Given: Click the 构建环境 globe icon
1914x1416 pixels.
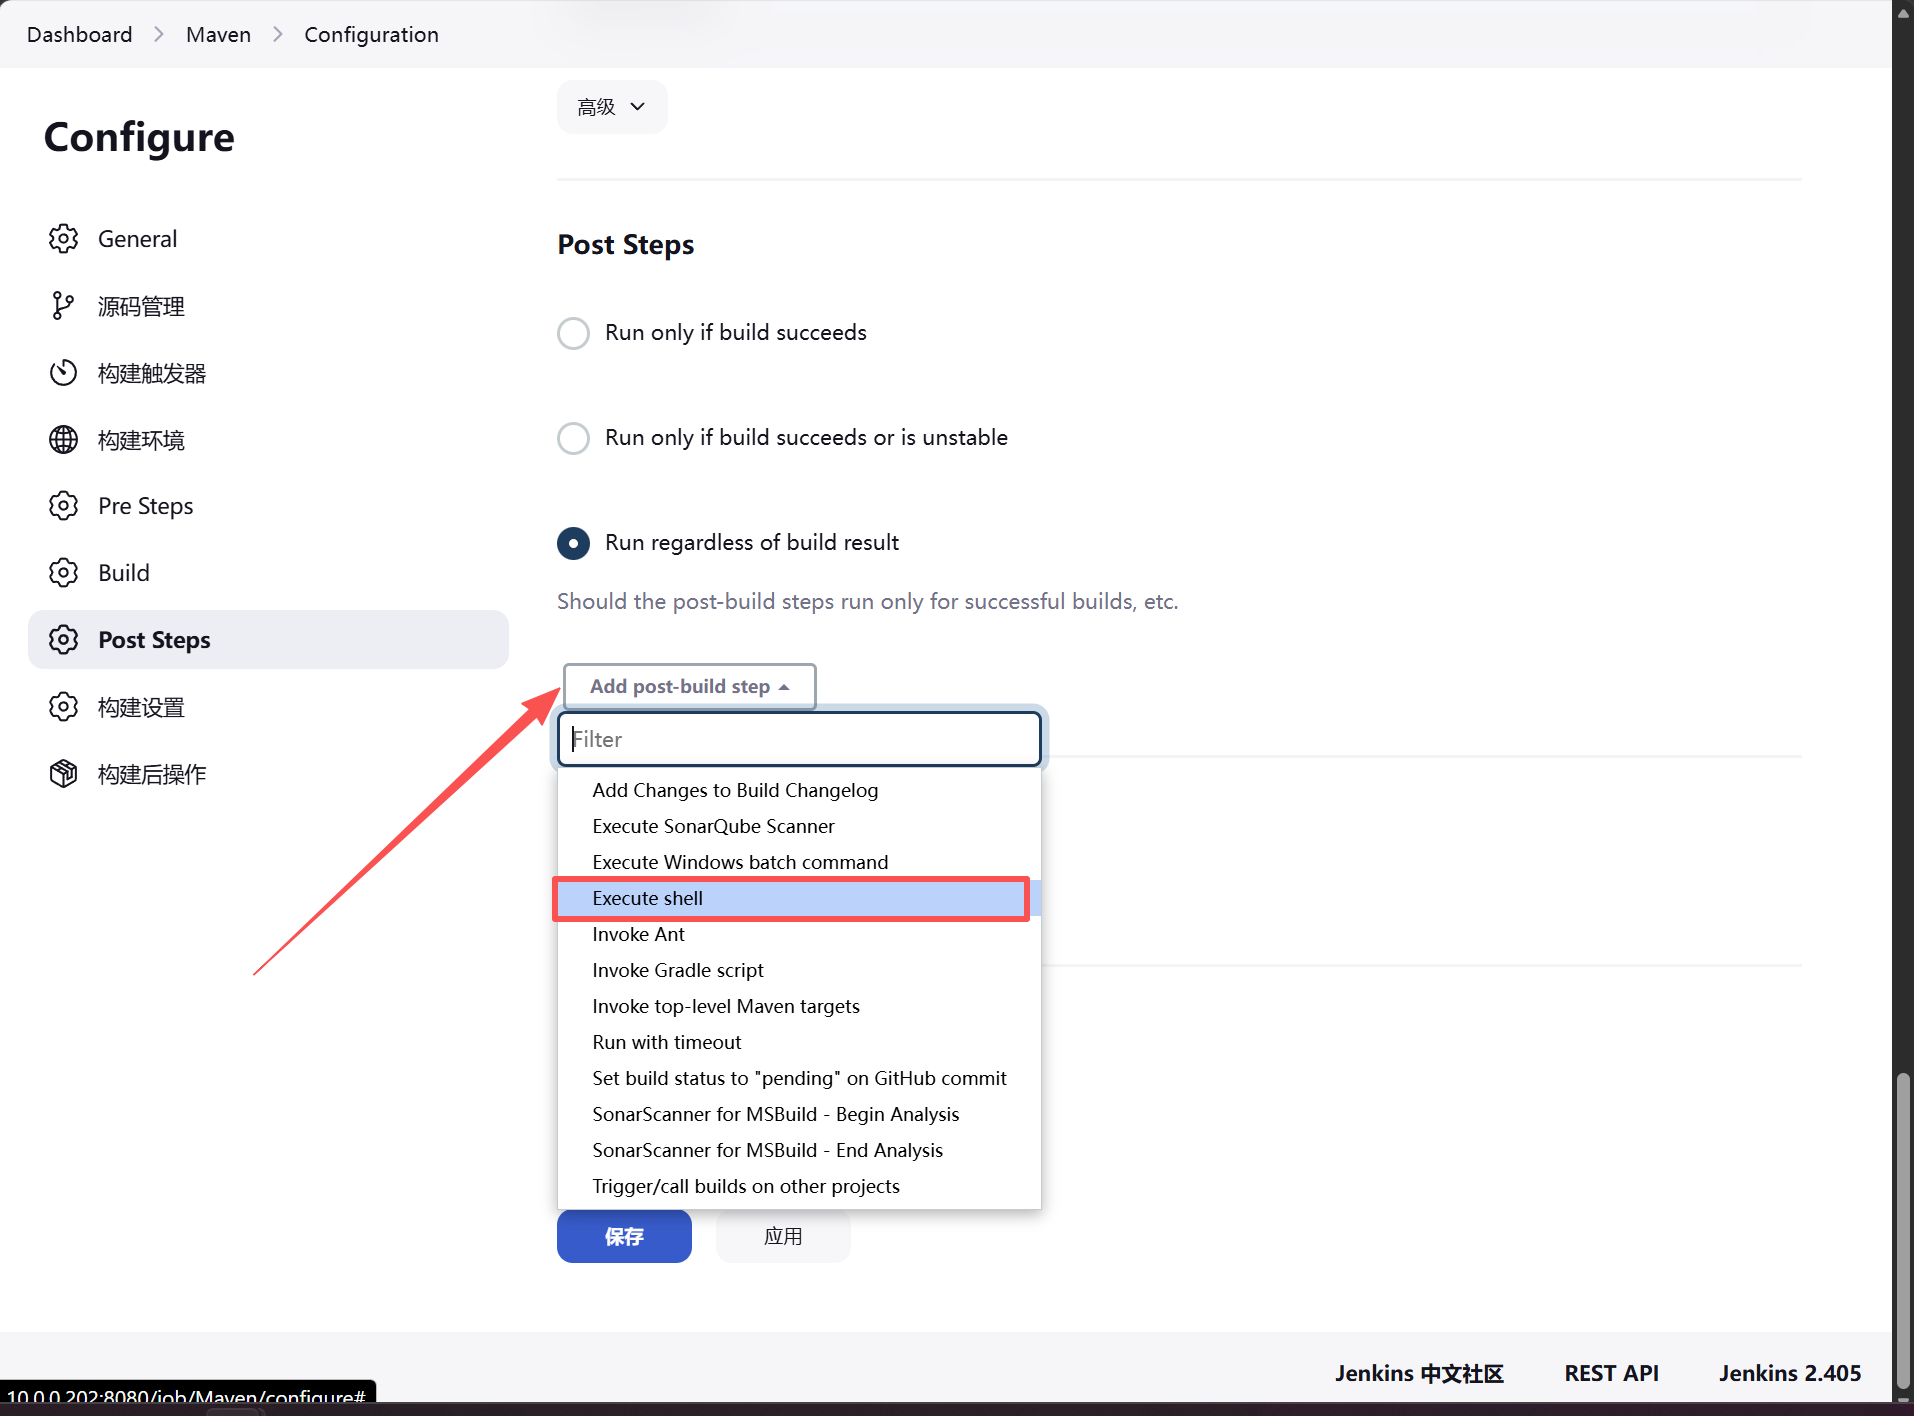Looking at the screenshot, I should click(x=63, y=440).
